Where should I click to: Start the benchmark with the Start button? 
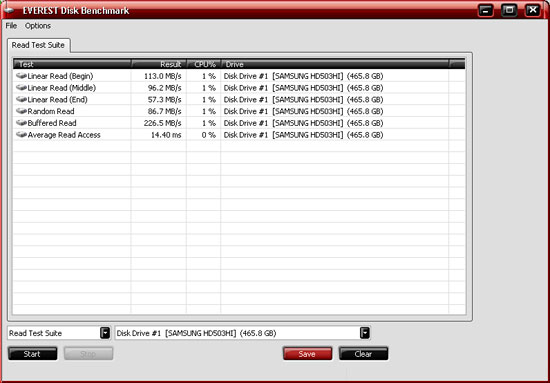pyautogui.click(x=32, y=354)
